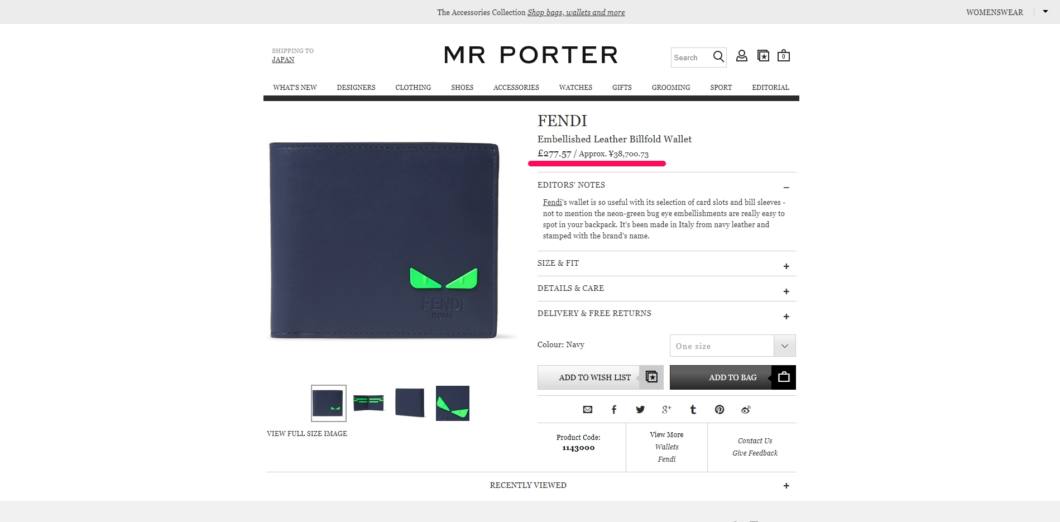
Task: Click the search magnifier icon
Action: pos(719,57)
